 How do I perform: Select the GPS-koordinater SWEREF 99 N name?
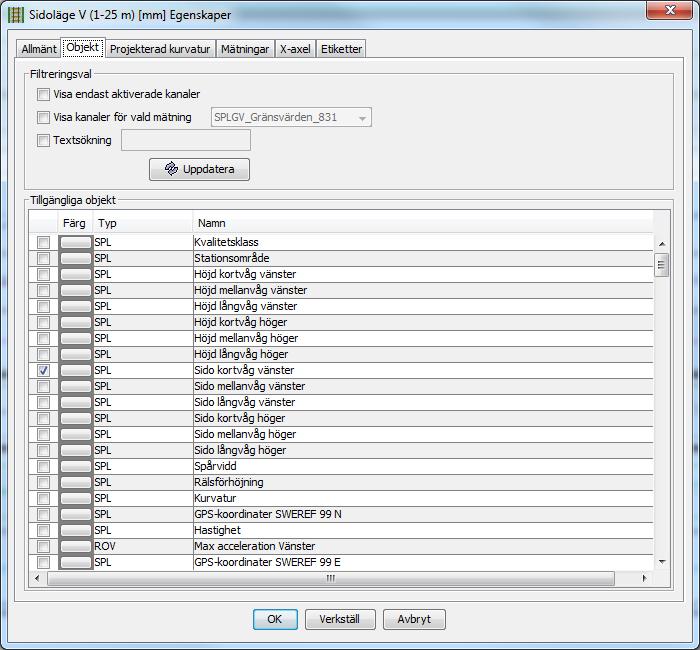(x=268, y=514)
